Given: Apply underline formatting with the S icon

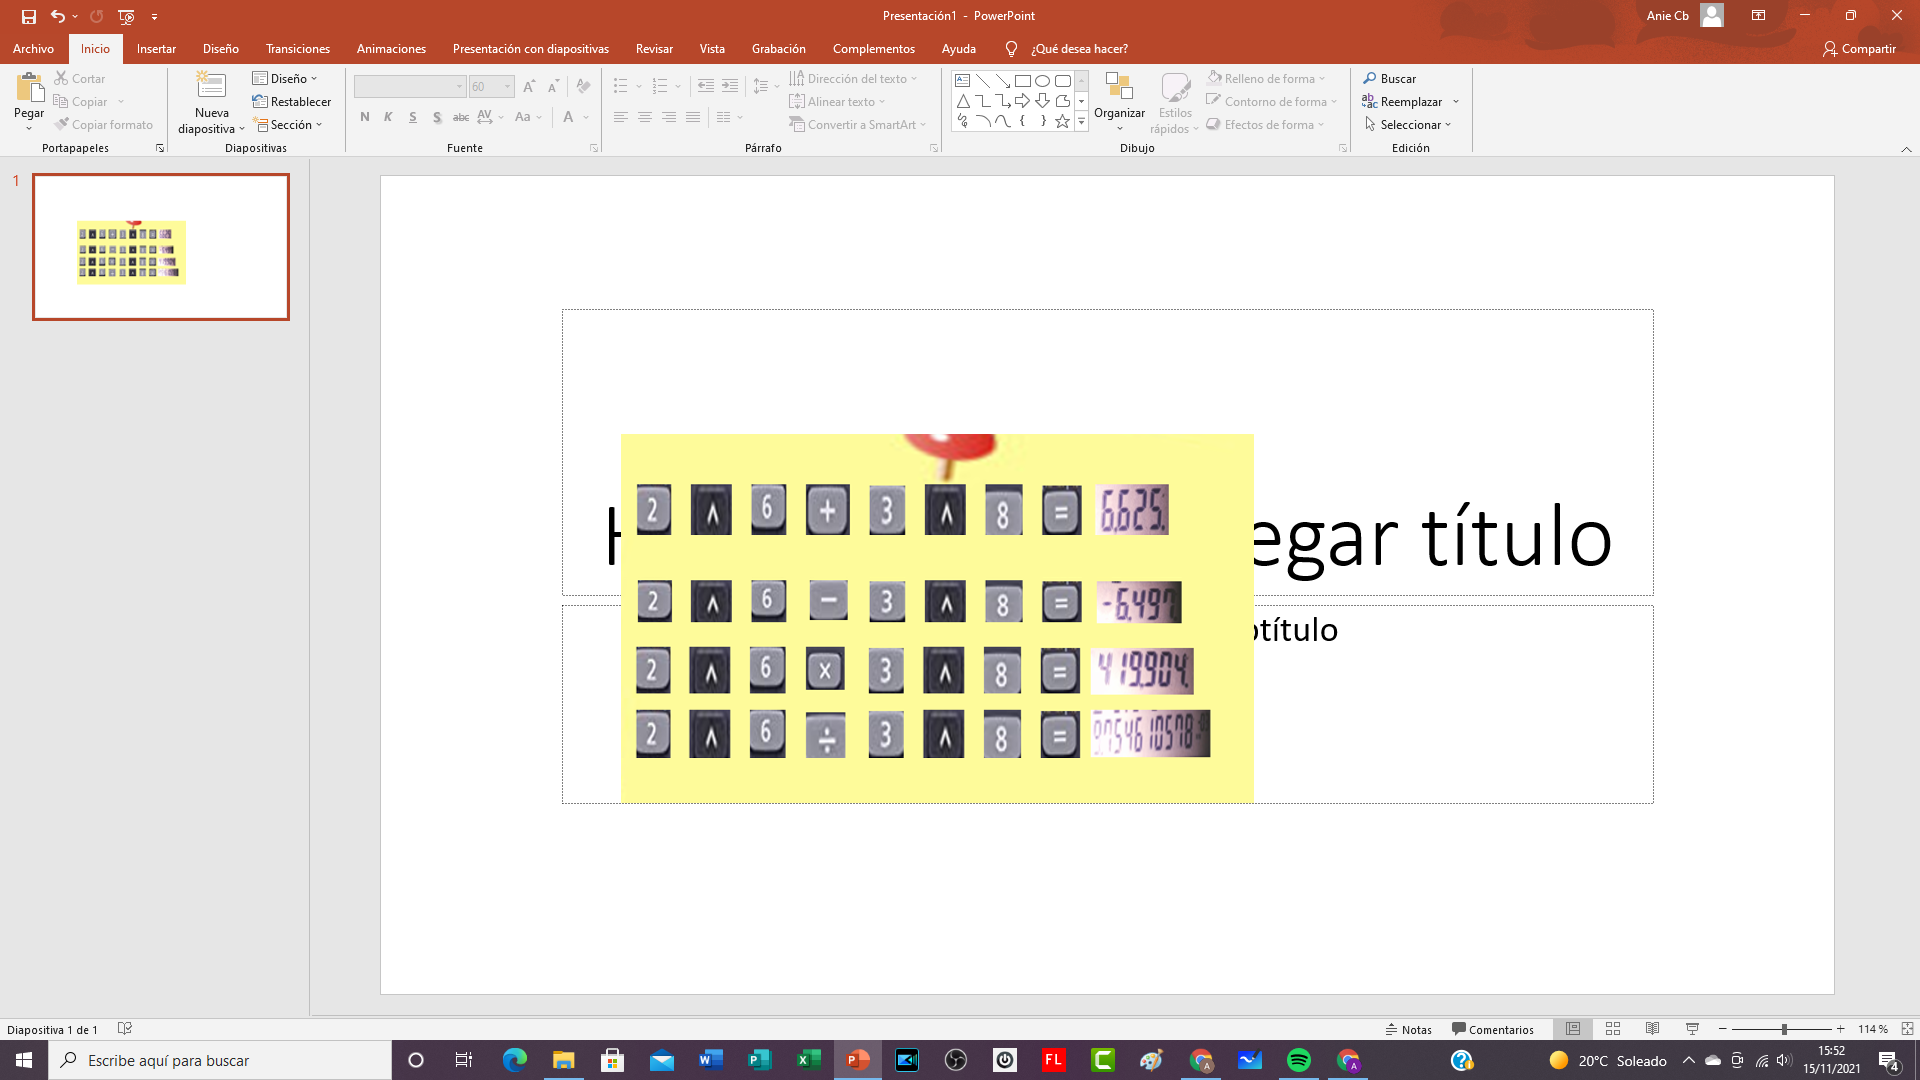Looking at the screenshot, I should point(412,117).
